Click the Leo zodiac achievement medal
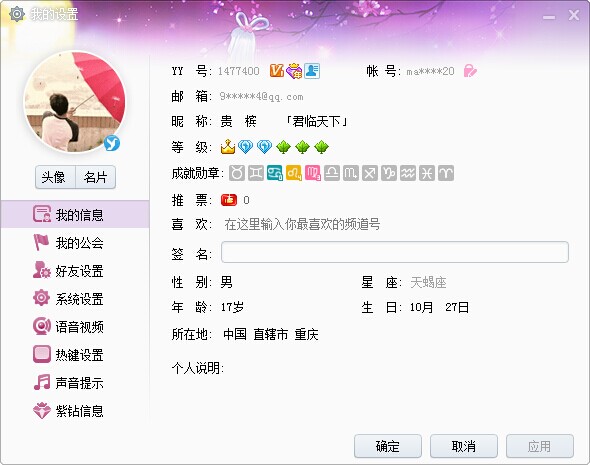 (294, 173)
